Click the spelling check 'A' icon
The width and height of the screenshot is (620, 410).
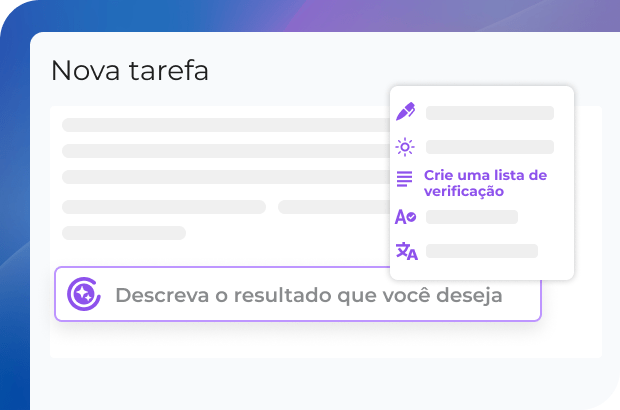point(405,216)
